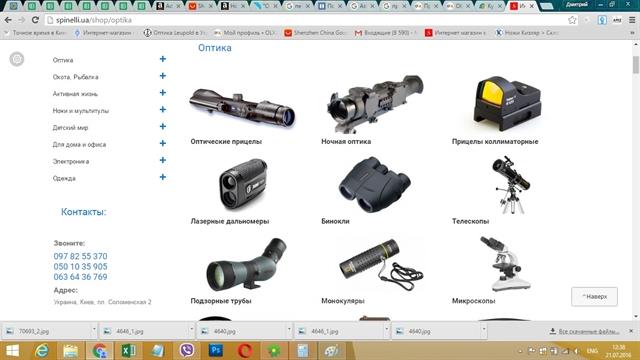Viewport: 640px width, 360px height.
Task: Open the Ночная оптика category link
Action: click(x=346, y=142)
